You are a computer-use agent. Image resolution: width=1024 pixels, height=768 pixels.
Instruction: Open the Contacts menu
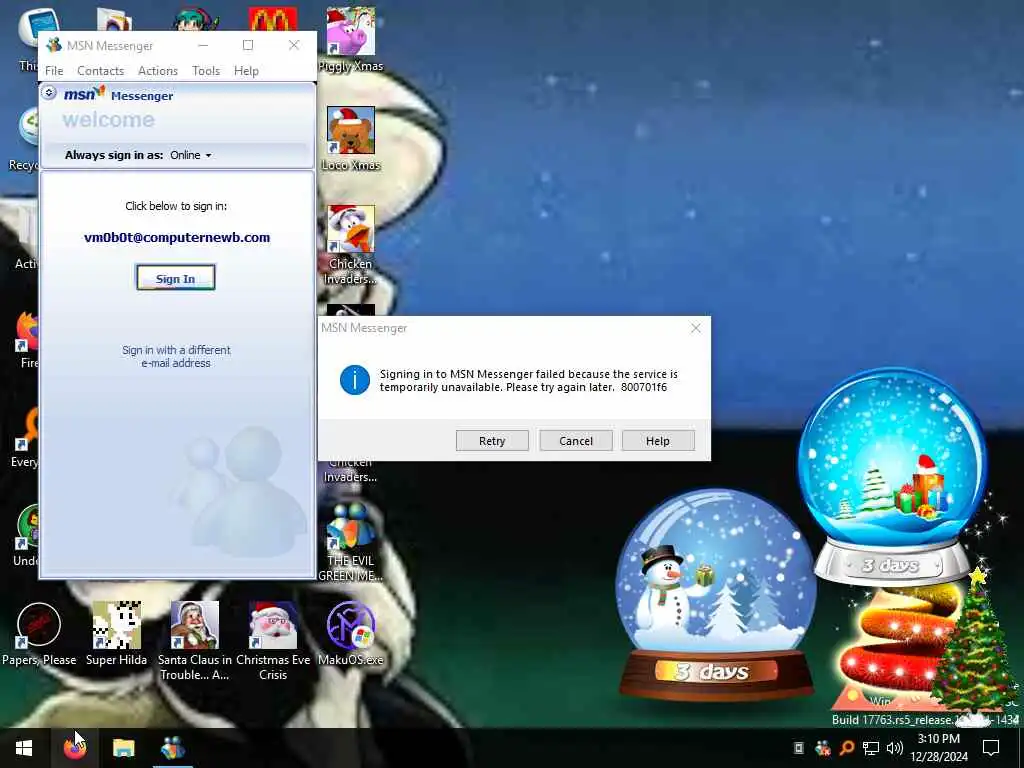pos(101,71)
